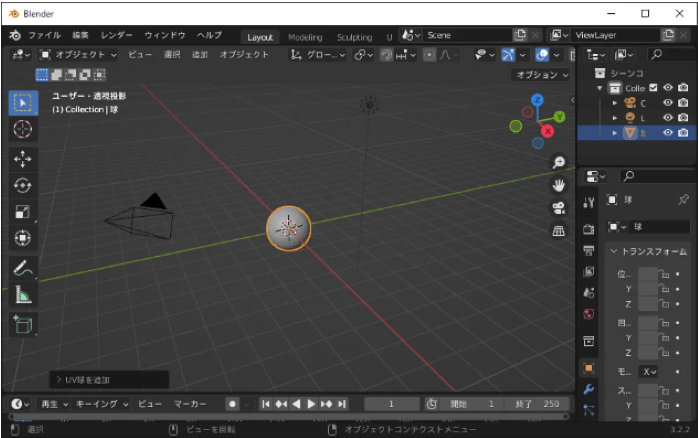Viewport: 698px width, 438px height.
Task: Select the Add Cube tool
Action: coord(23,323)
